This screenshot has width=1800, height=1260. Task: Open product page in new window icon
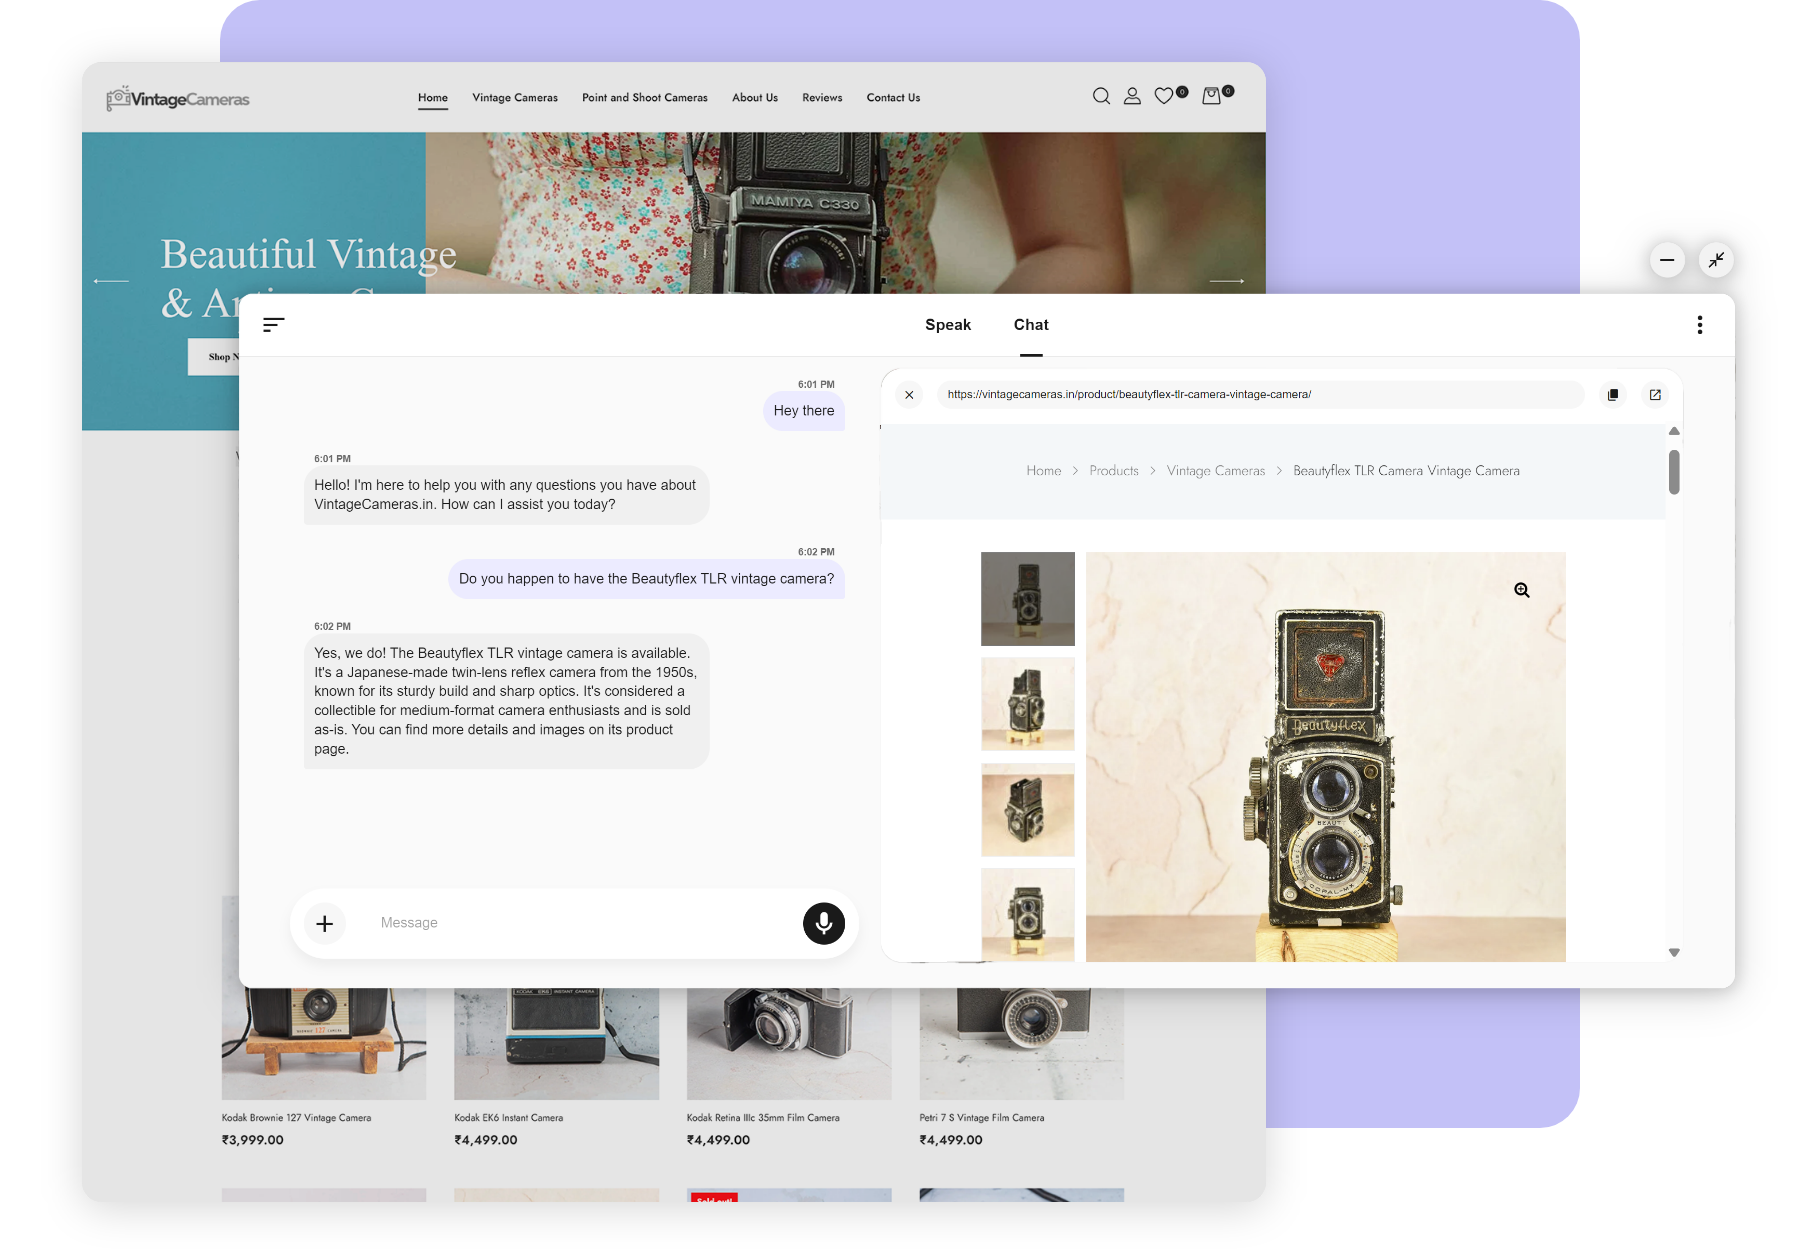click(x=1655, y=395)
